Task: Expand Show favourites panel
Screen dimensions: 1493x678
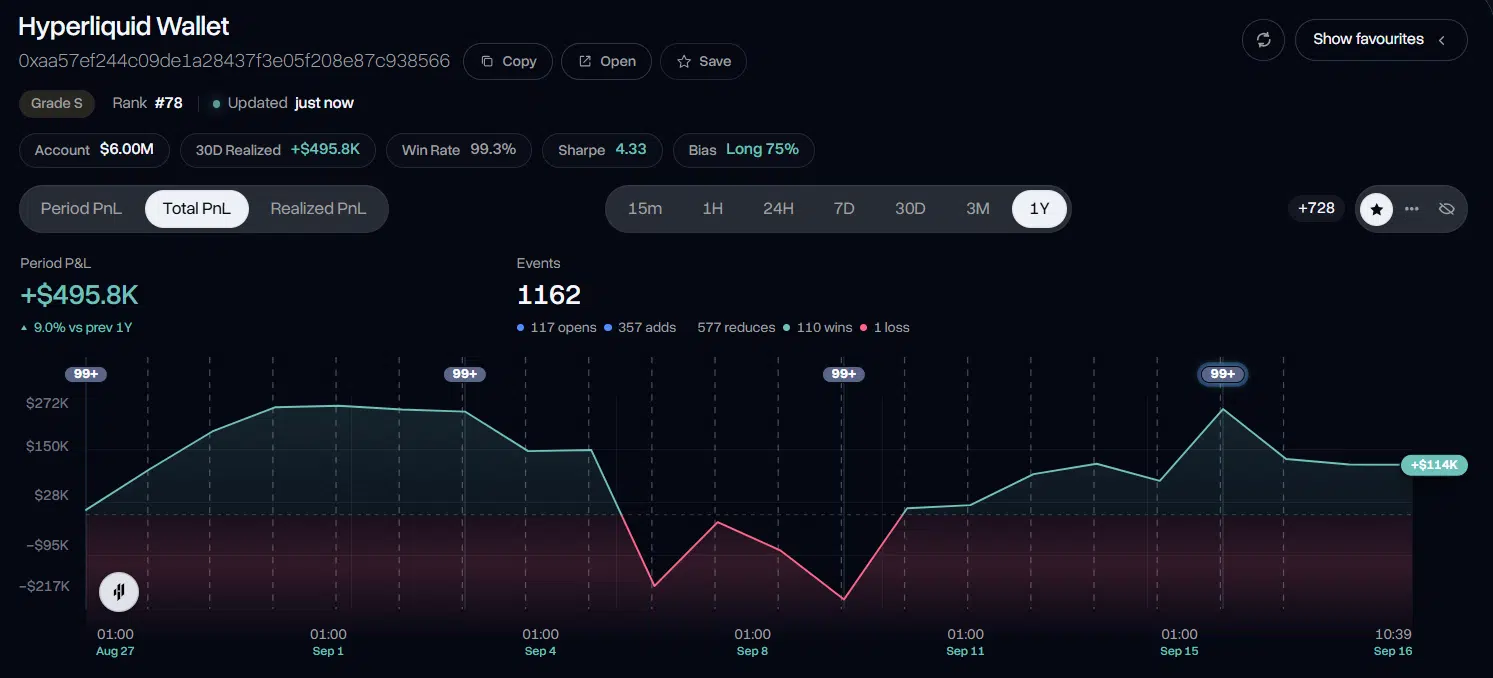Action: [x=1381, y=40]
